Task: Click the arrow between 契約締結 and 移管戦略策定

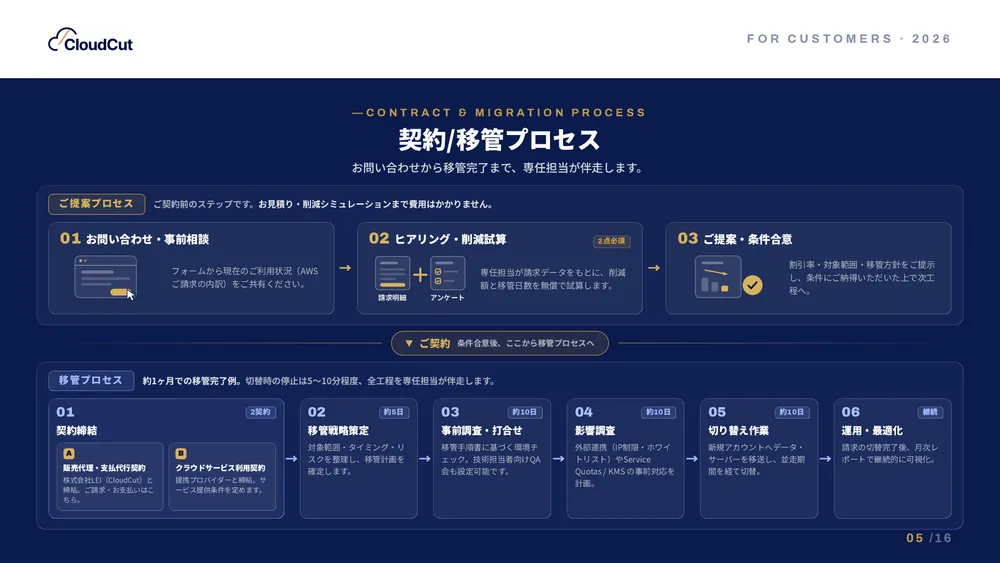Action: coord(291,458)
